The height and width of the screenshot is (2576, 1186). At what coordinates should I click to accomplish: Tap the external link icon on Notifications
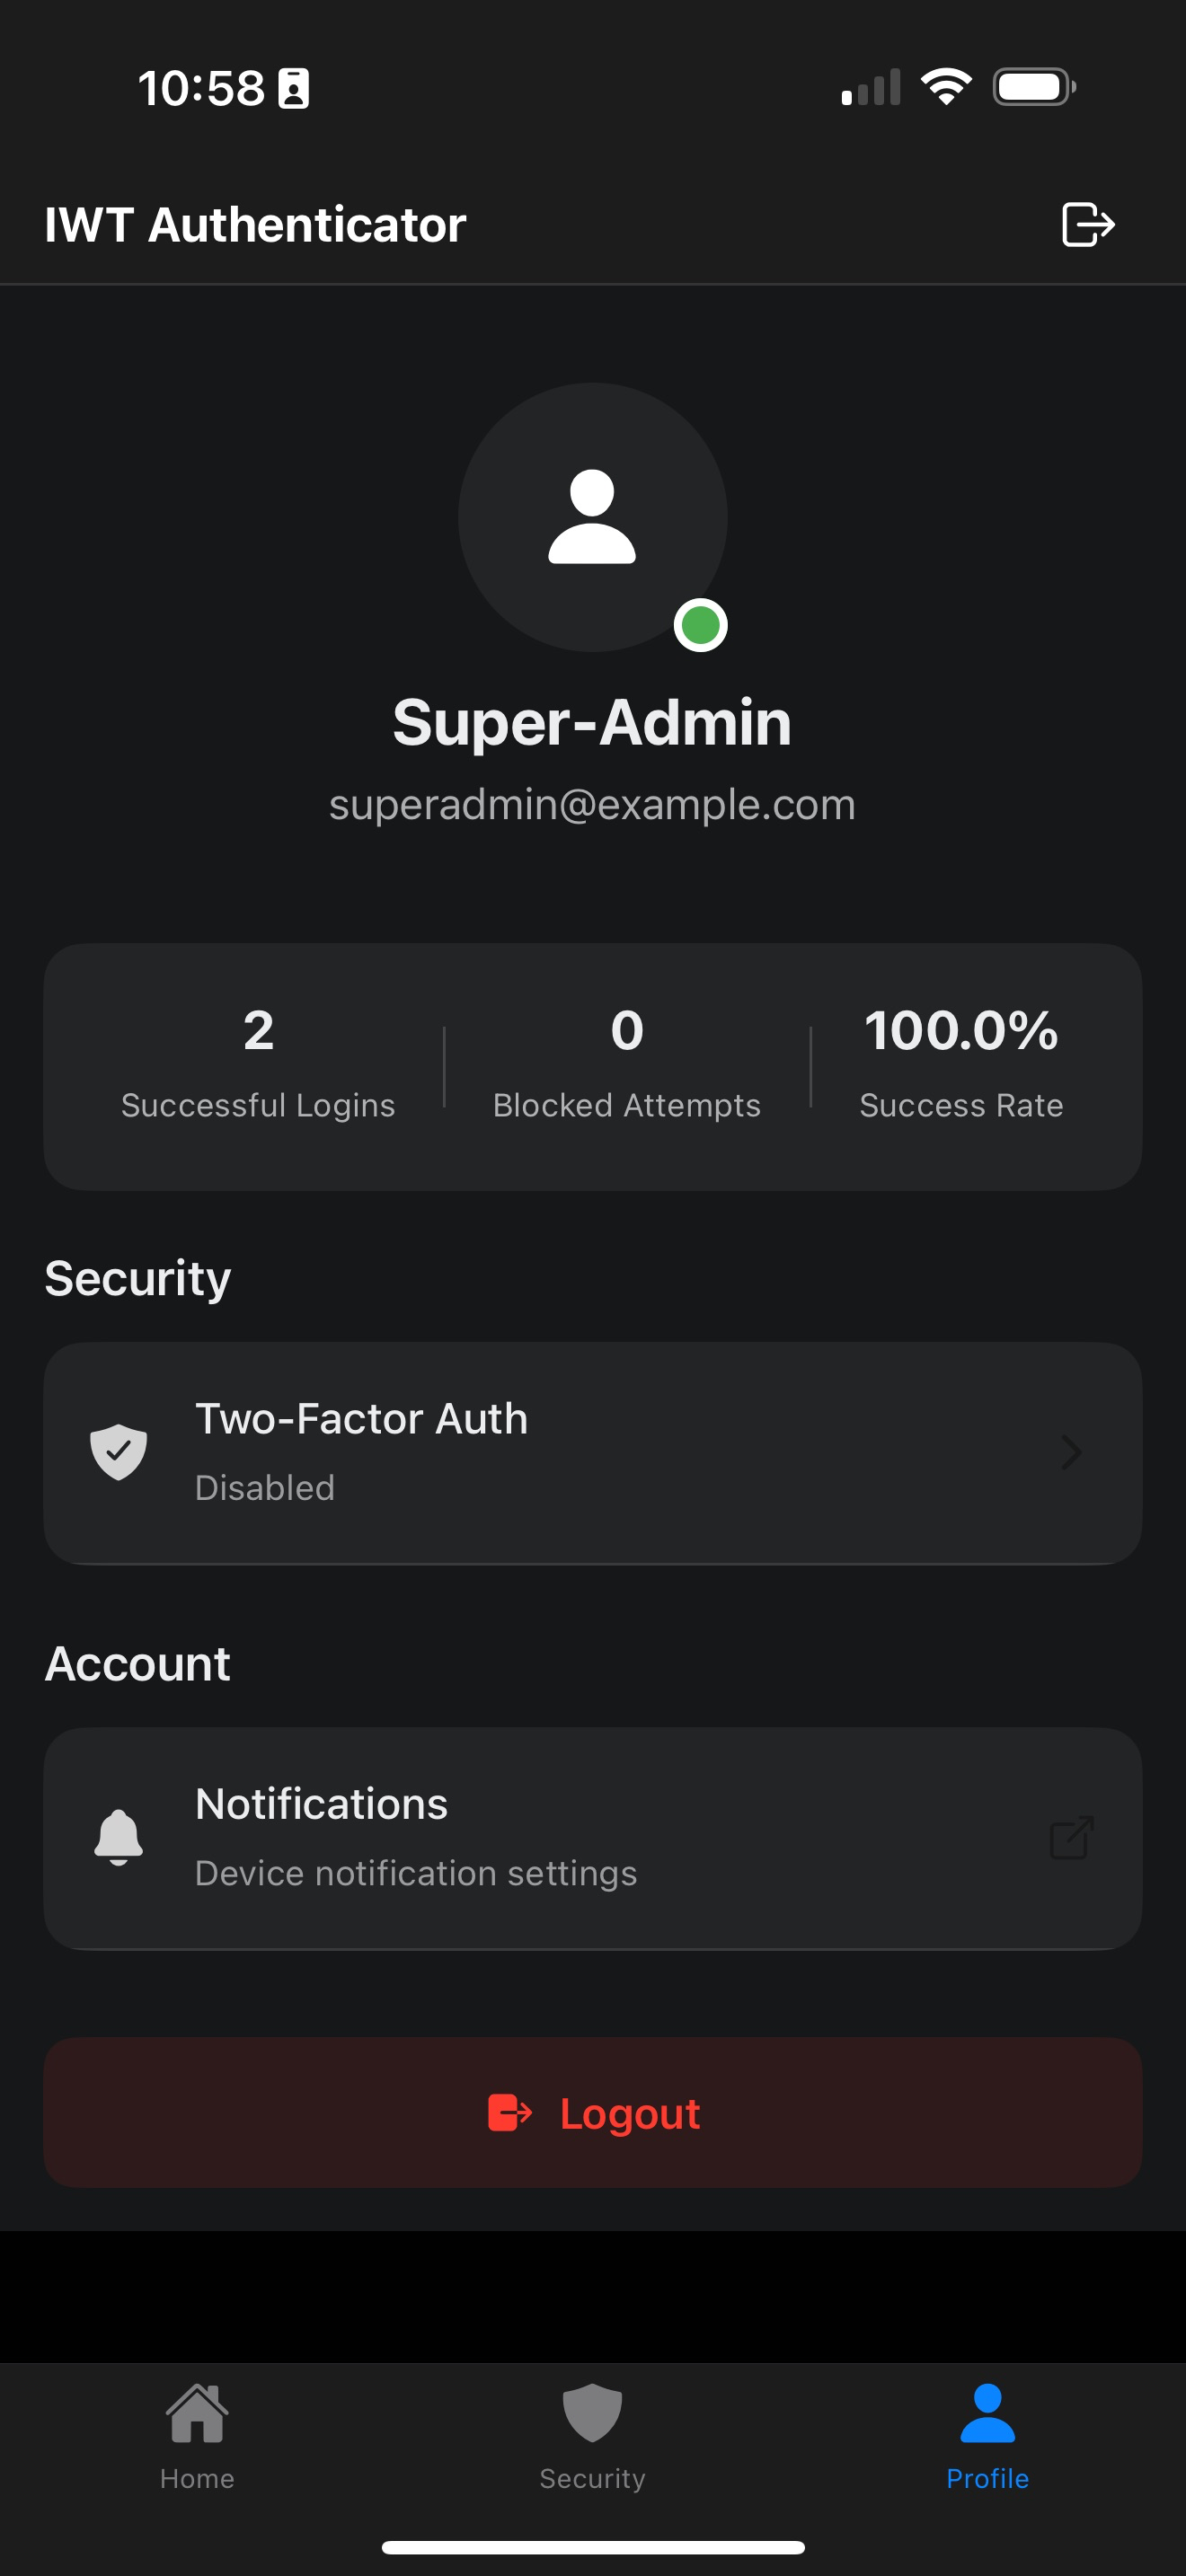click(1071, 1838)
